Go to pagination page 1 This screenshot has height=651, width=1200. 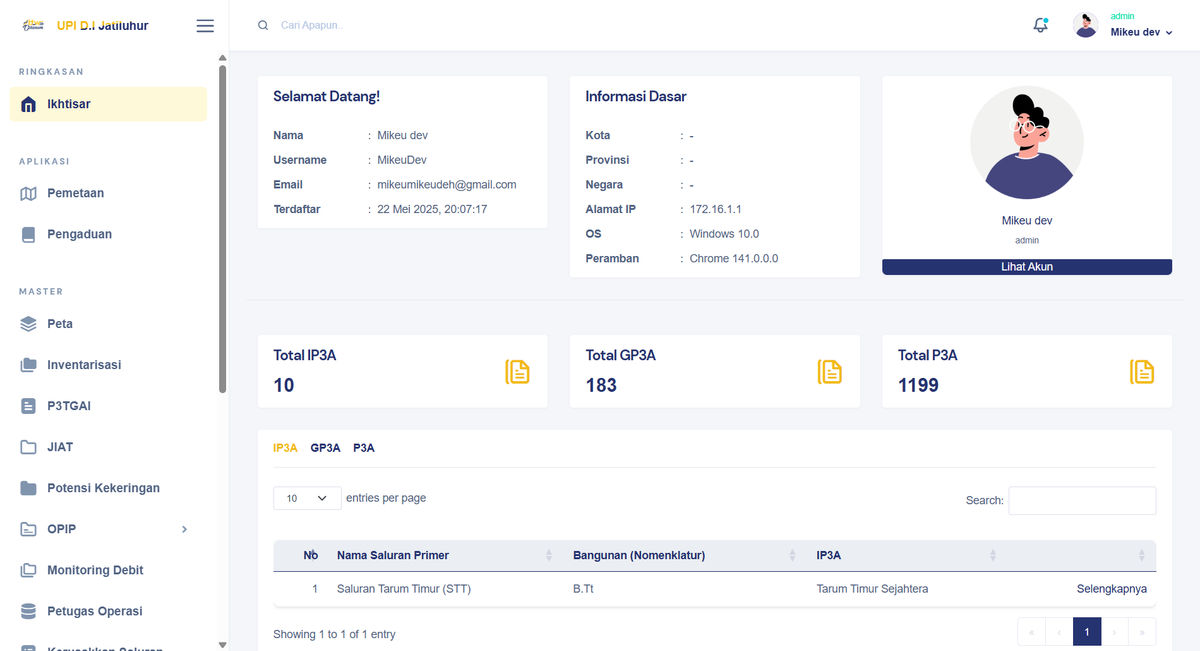pos(1087,631)
